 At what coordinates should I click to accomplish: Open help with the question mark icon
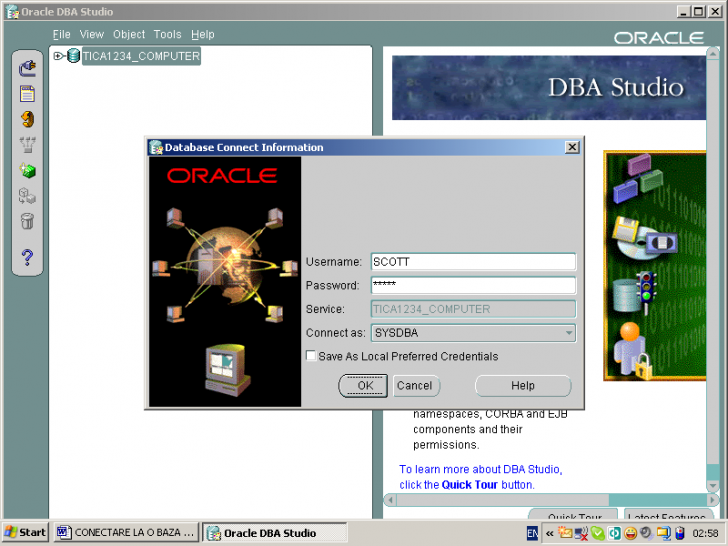point(28,258)
